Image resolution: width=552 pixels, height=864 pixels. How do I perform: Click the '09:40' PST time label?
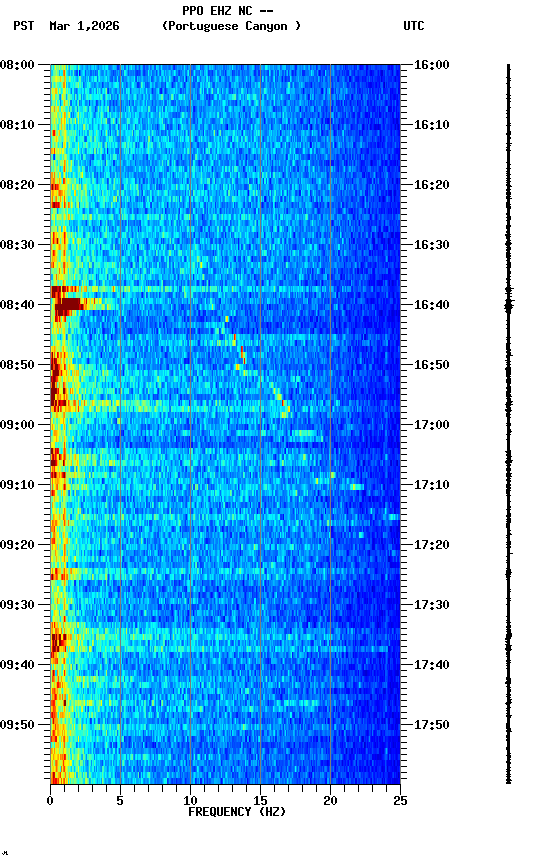pos(17,666)
